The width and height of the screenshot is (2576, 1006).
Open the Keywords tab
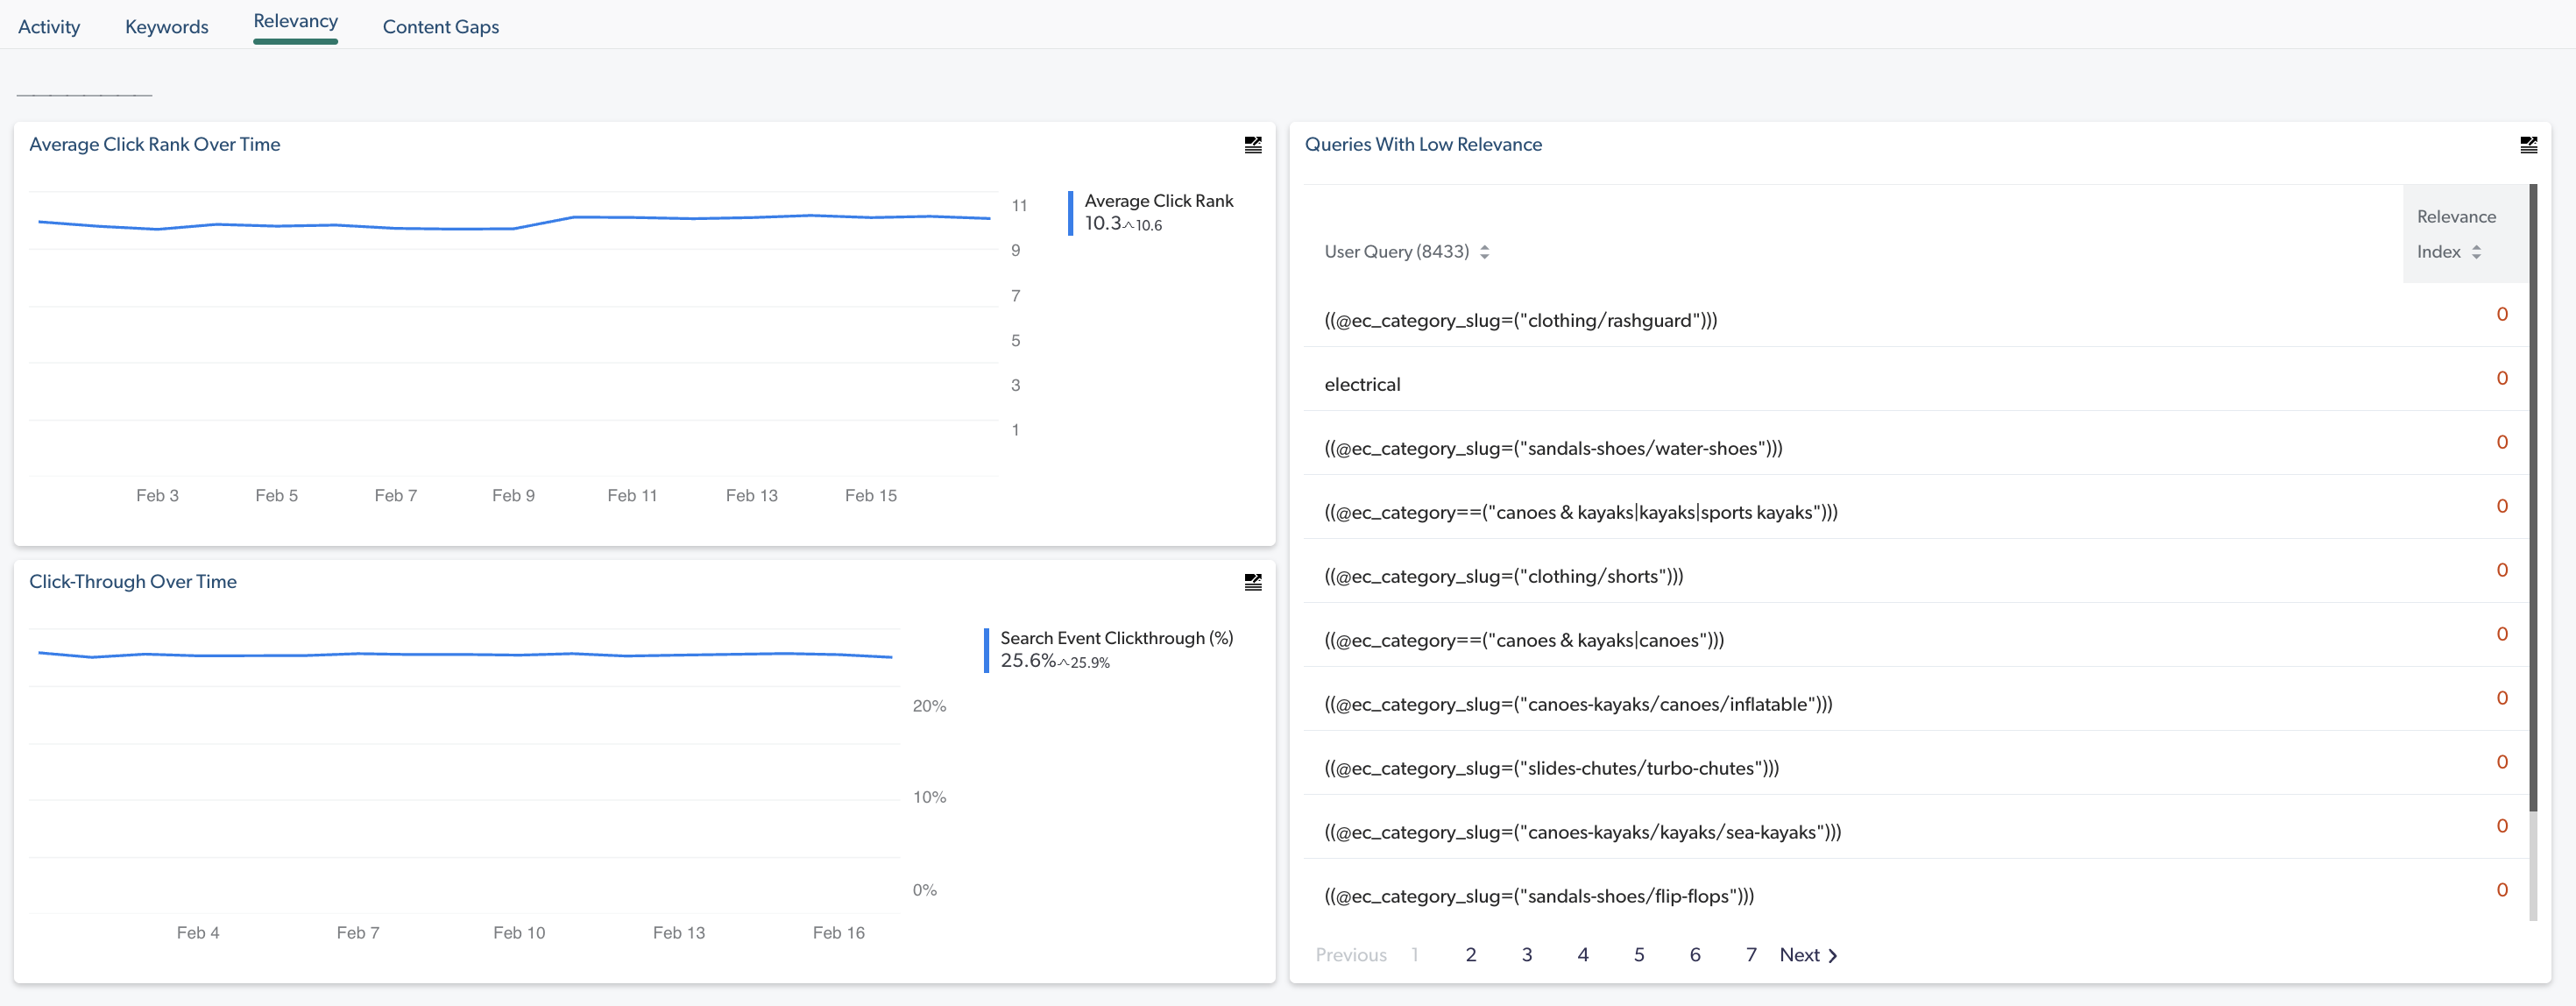pos(166,26)
